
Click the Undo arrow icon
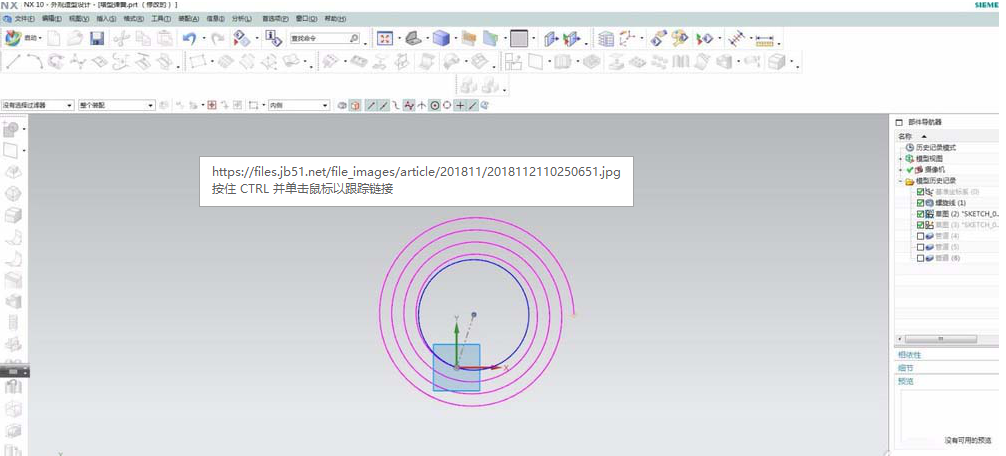point(189,38)
